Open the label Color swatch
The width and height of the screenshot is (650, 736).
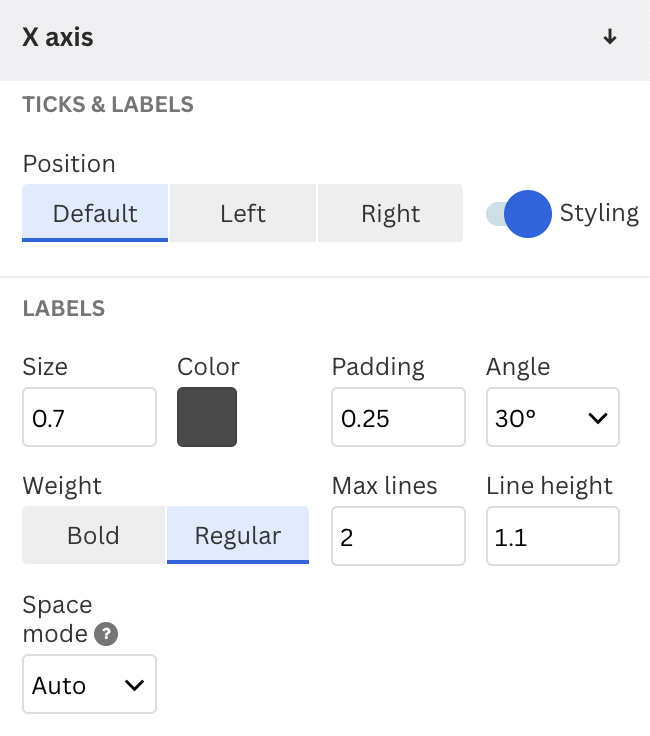tap(207, 417)
